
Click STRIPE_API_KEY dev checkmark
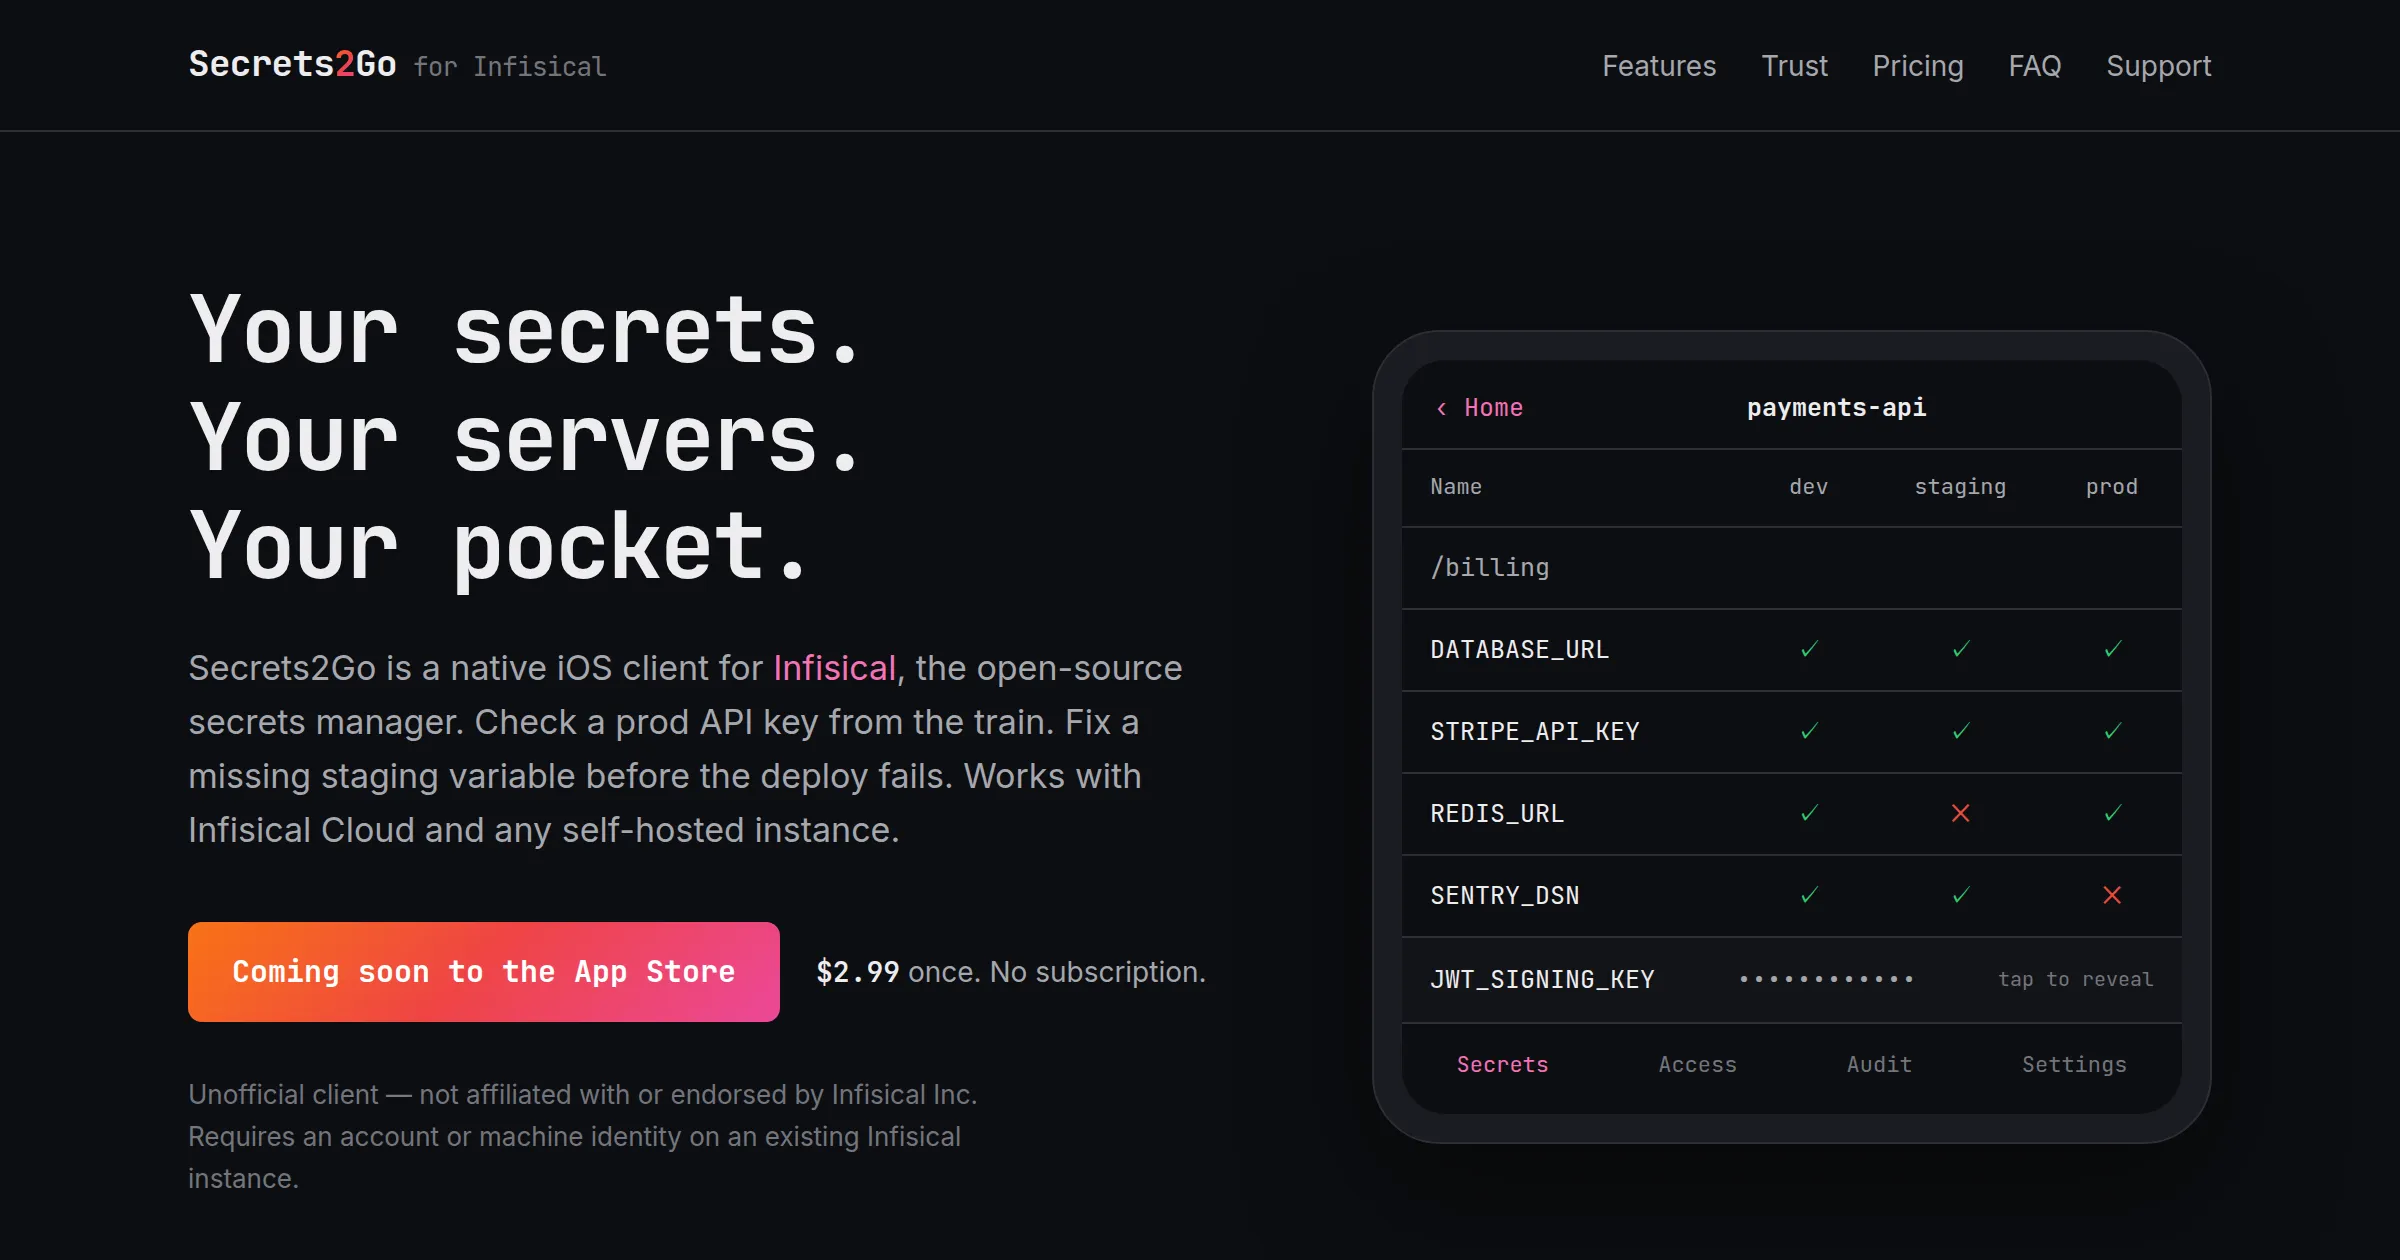(x=1809, y=731)
